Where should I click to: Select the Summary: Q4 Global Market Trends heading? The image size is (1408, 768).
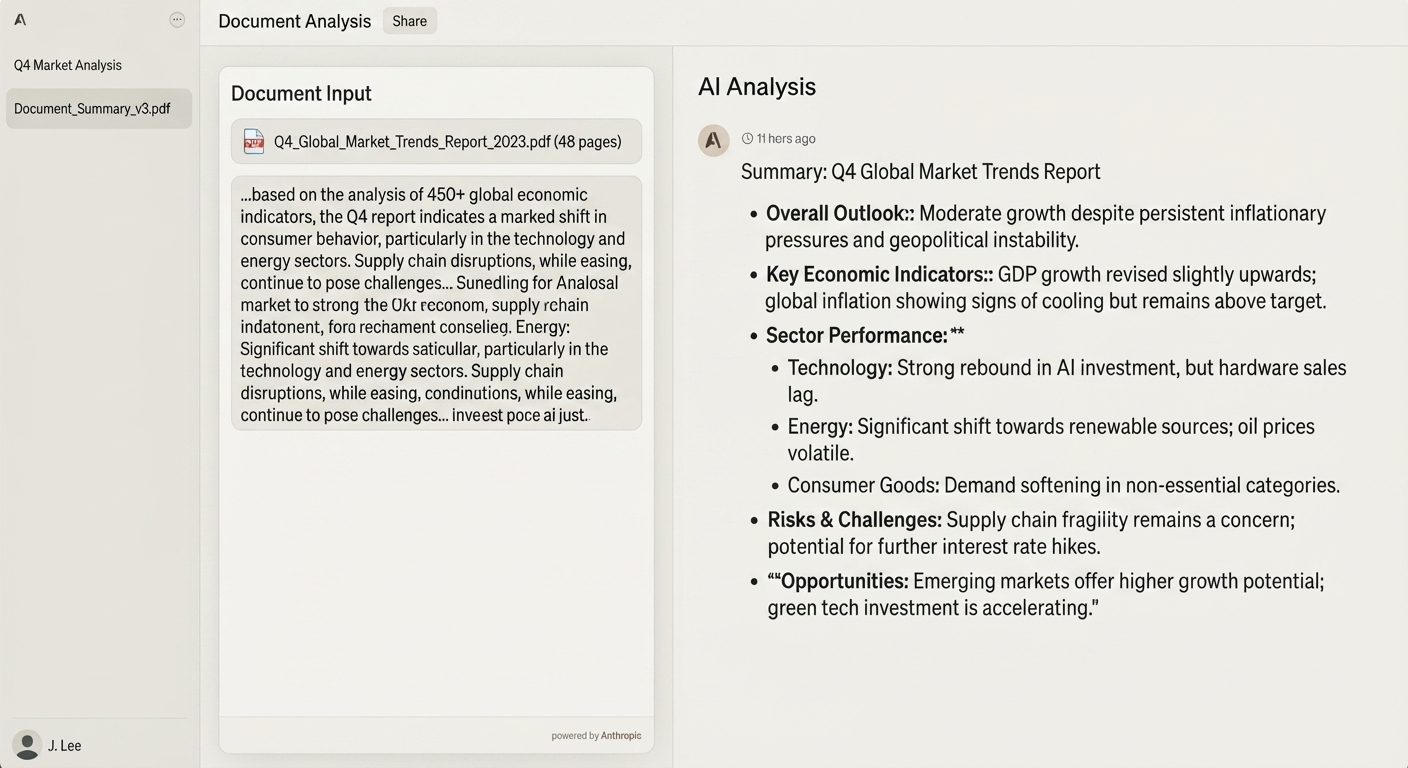(x=921, y=172)
